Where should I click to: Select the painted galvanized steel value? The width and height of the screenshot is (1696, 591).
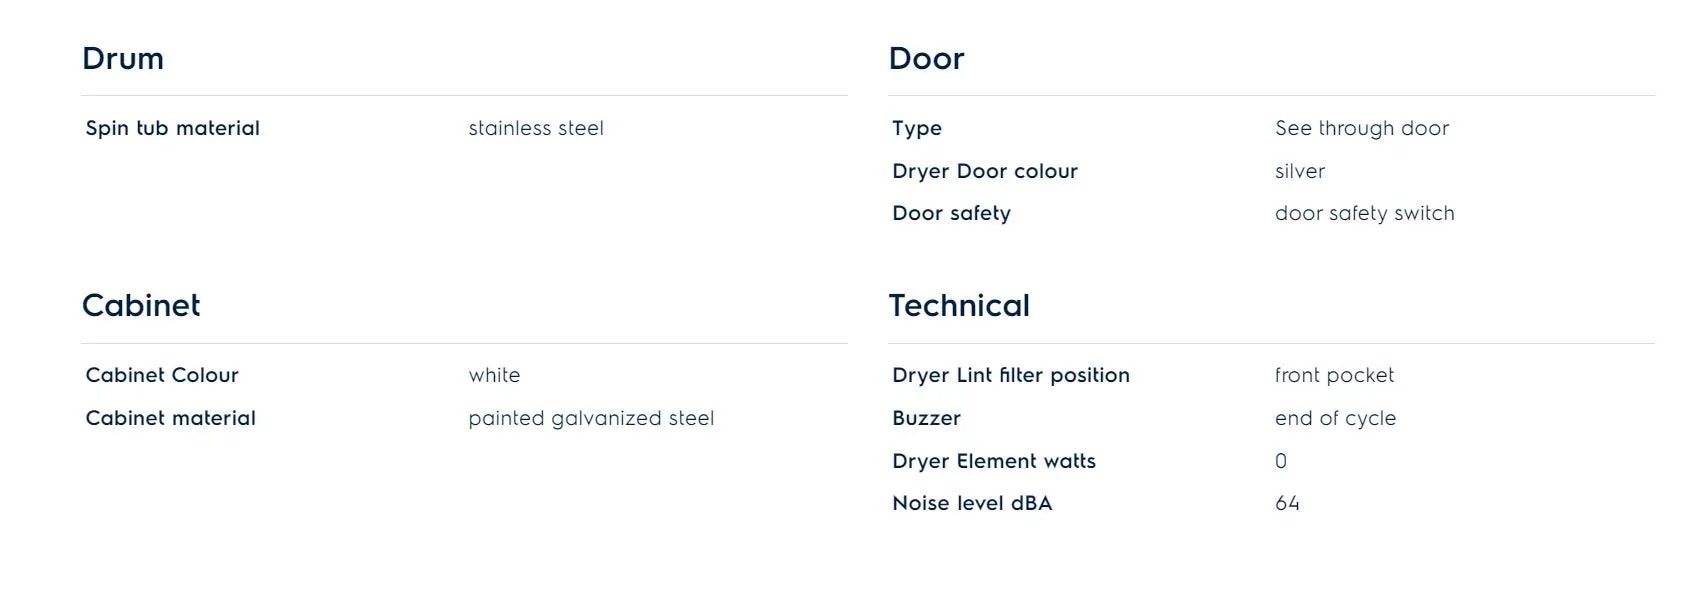[x=591, y=419]
